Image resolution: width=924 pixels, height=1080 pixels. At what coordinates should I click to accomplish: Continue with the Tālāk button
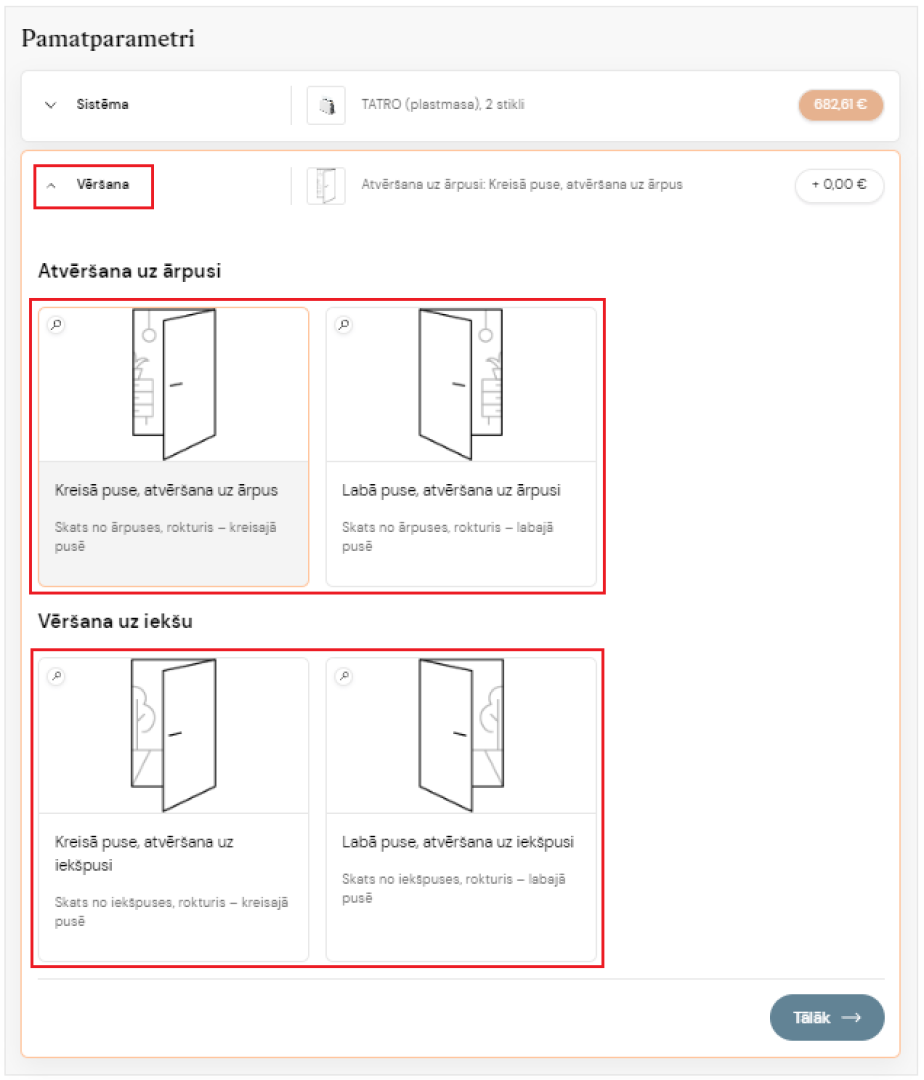(827, 1017)
